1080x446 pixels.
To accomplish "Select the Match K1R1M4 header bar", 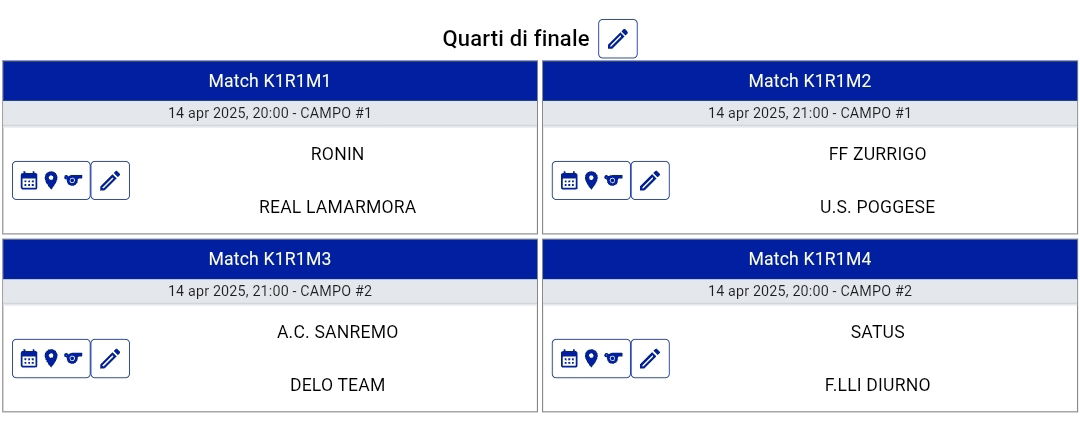I will click(810, 259).
